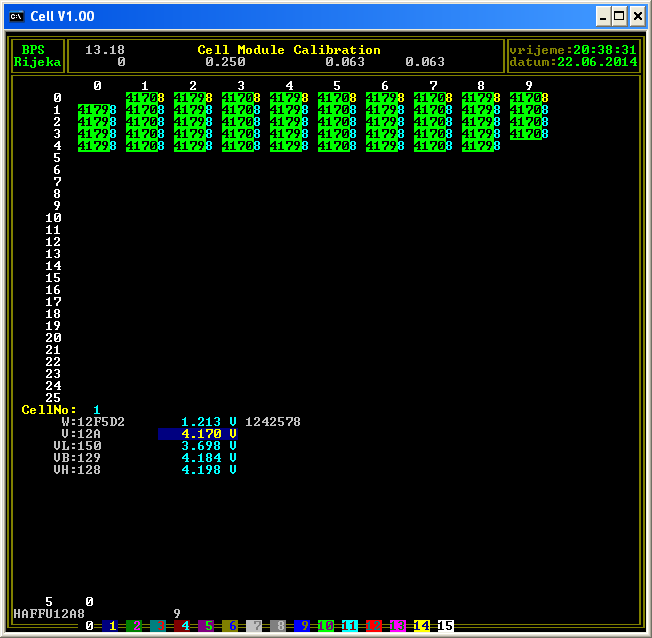The image size is (652, 638).
Task: Click the BPS Rijeka label box
Action: pos(37,56)
